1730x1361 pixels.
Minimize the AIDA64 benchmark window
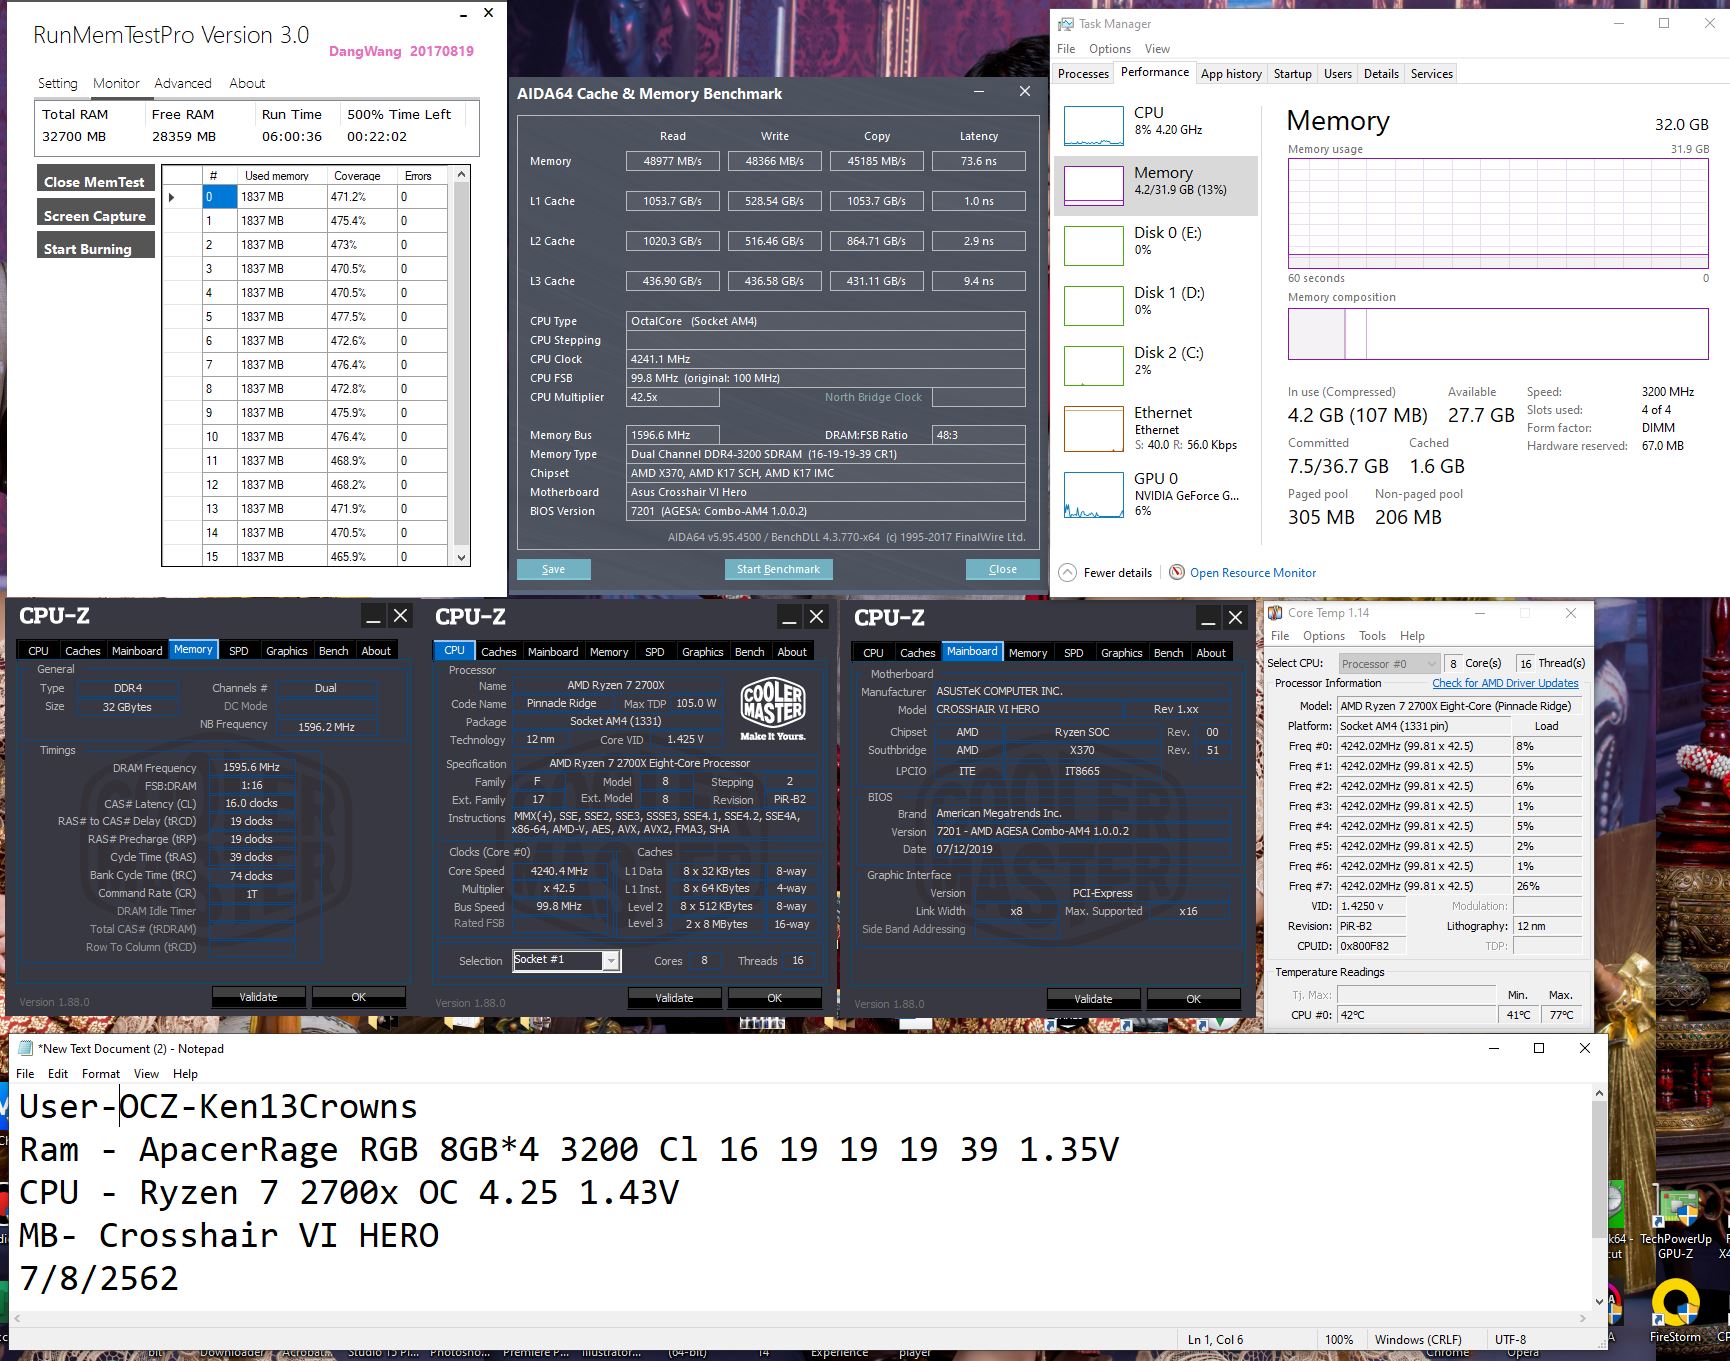[980, 92]
